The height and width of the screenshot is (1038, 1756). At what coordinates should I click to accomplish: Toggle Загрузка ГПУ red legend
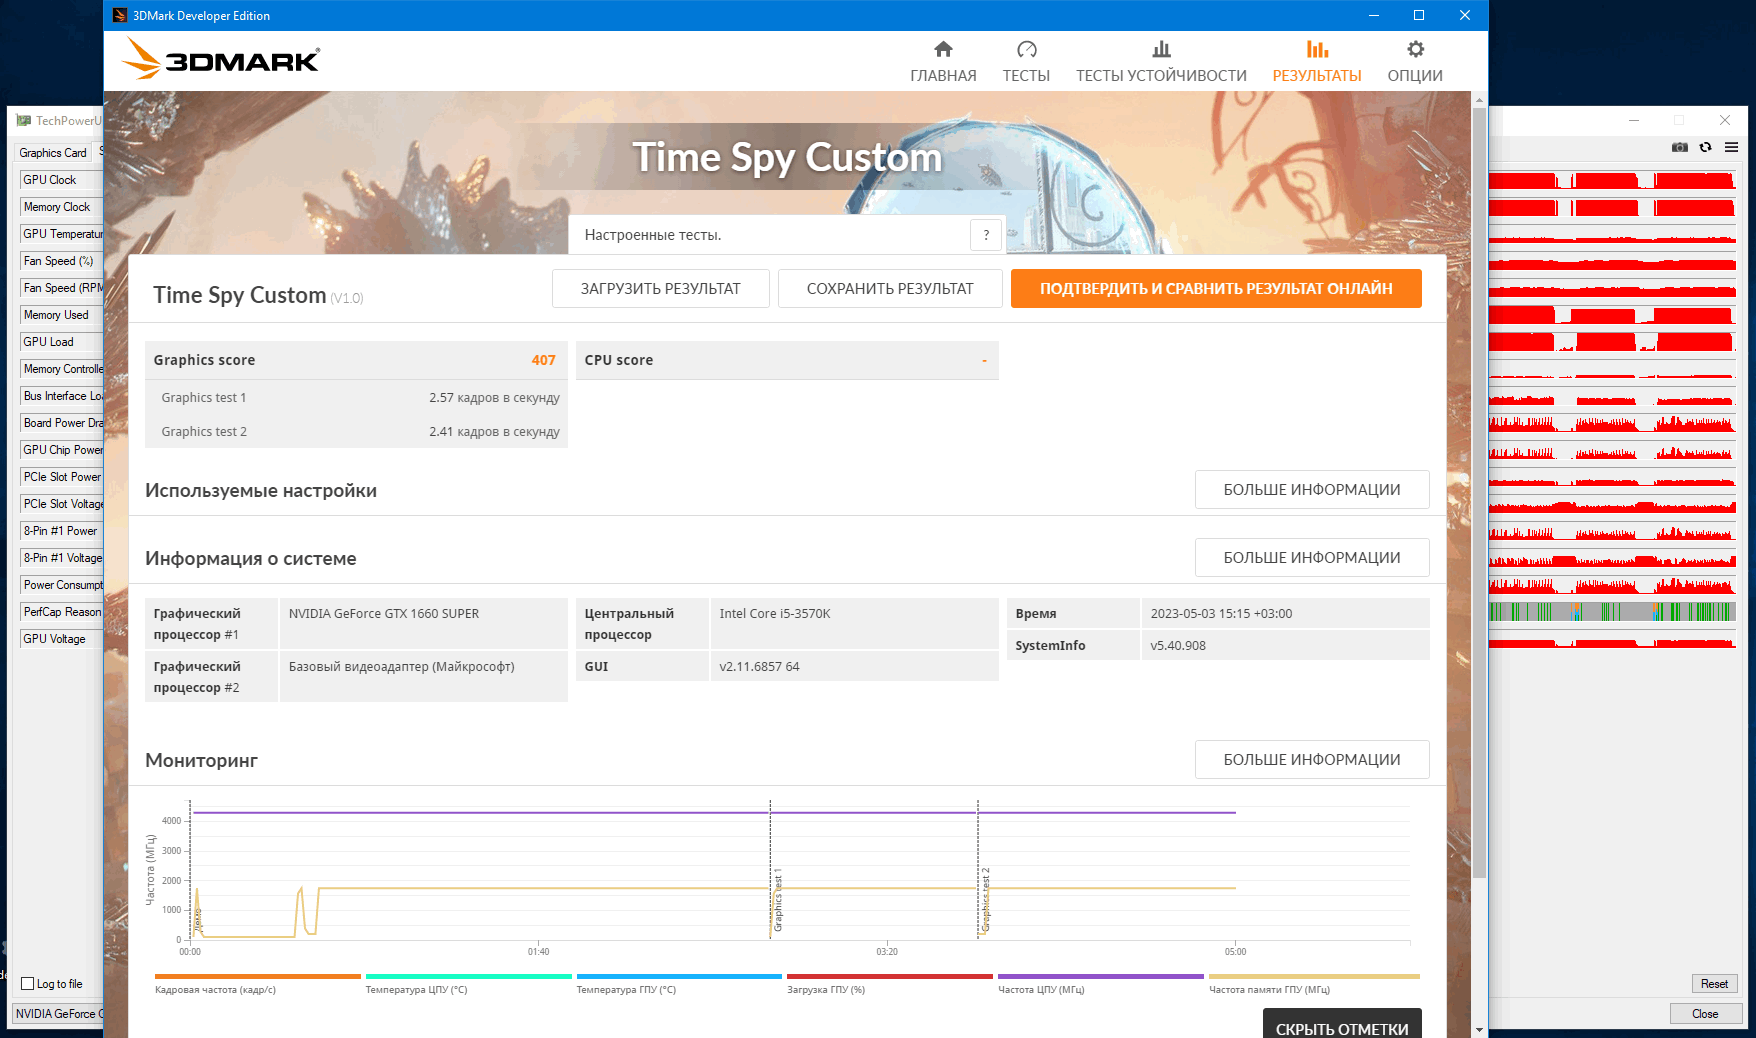889,984
